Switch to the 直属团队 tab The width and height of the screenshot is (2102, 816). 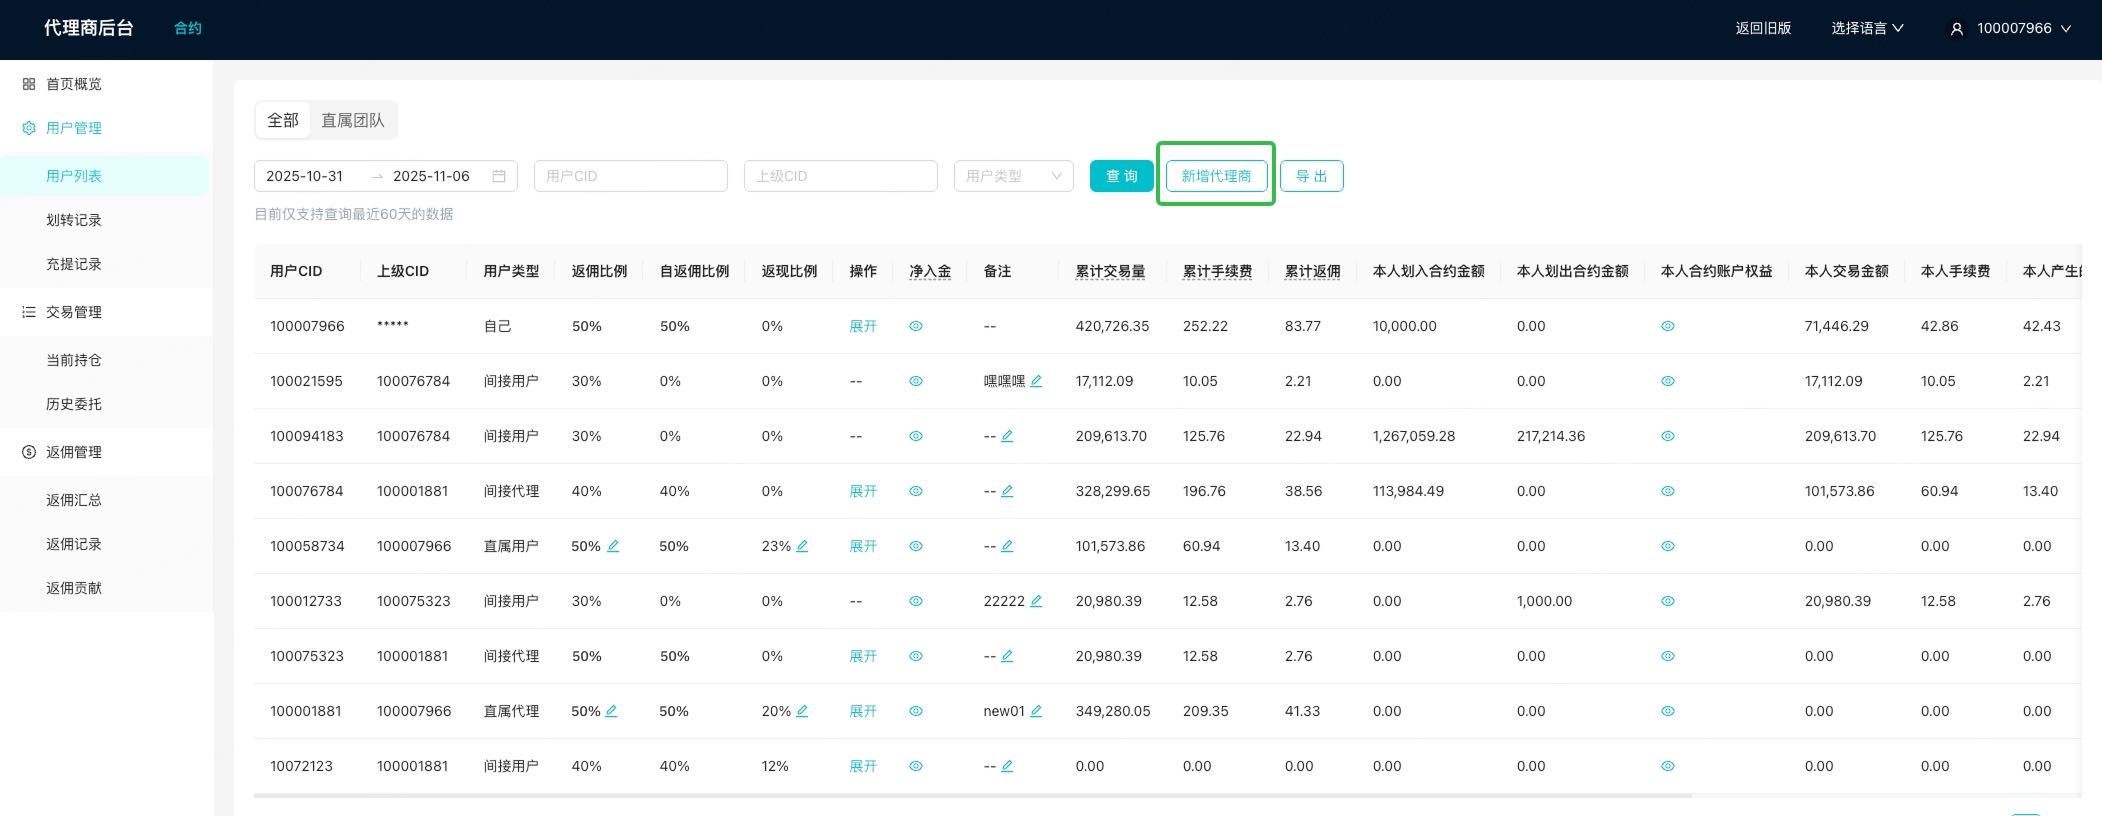pos(352,120)
